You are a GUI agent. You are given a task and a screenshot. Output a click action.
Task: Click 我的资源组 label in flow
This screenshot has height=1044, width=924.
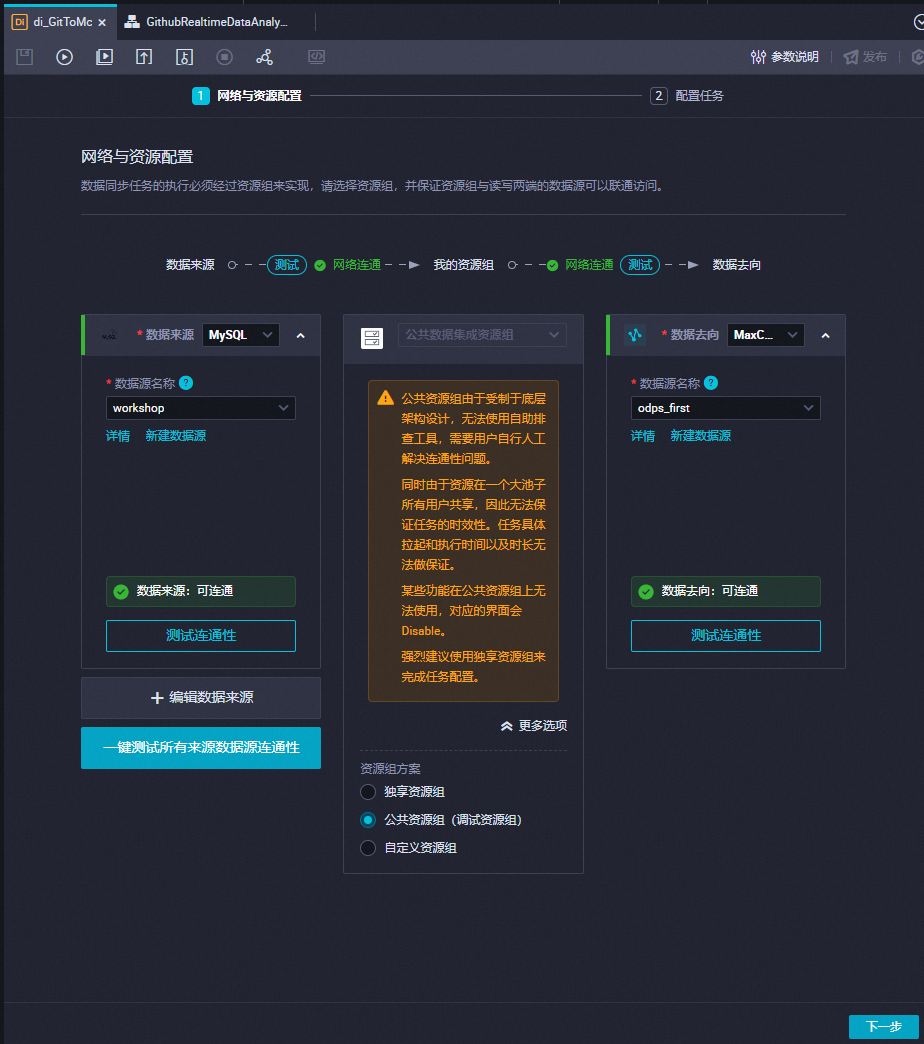pyautogui.click(x=463, y=265)
